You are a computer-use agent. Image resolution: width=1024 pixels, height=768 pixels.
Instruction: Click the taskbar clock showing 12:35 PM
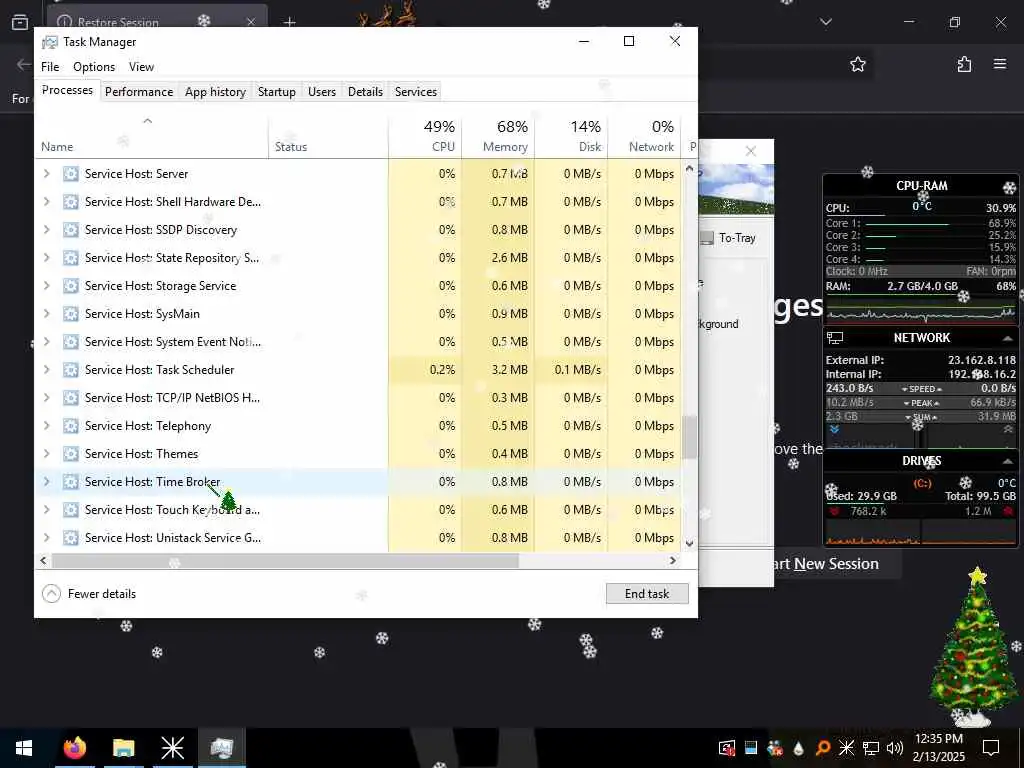tap(939, 748)
